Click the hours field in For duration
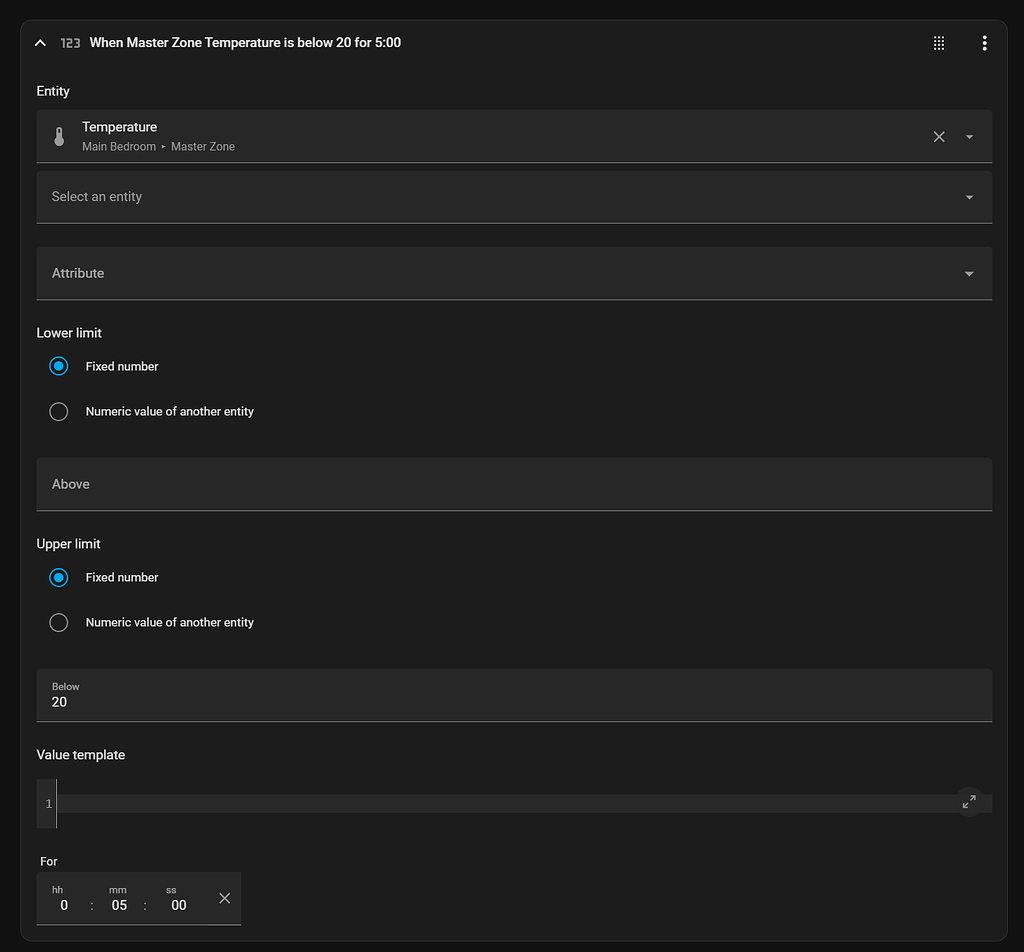This screenshot has height=952, width=1024. [x=62, y=904]
